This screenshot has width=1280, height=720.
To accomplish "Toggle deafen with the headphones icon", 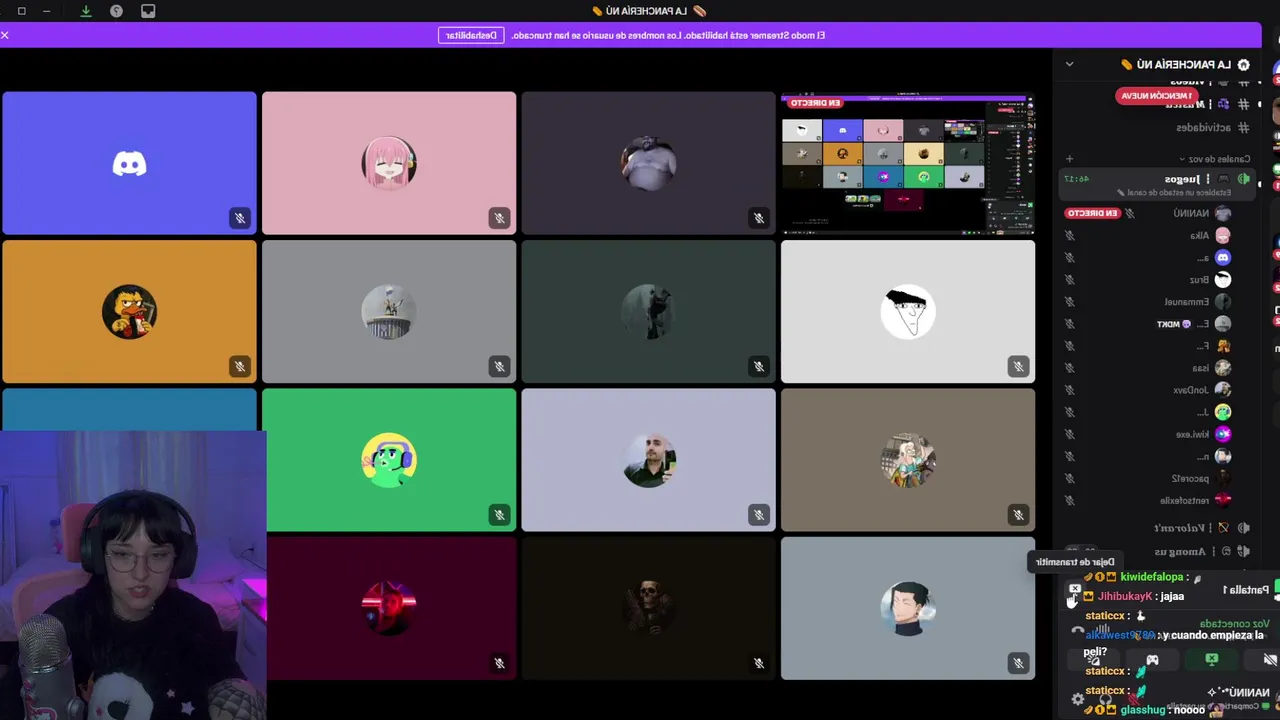I will [1105, 699].
